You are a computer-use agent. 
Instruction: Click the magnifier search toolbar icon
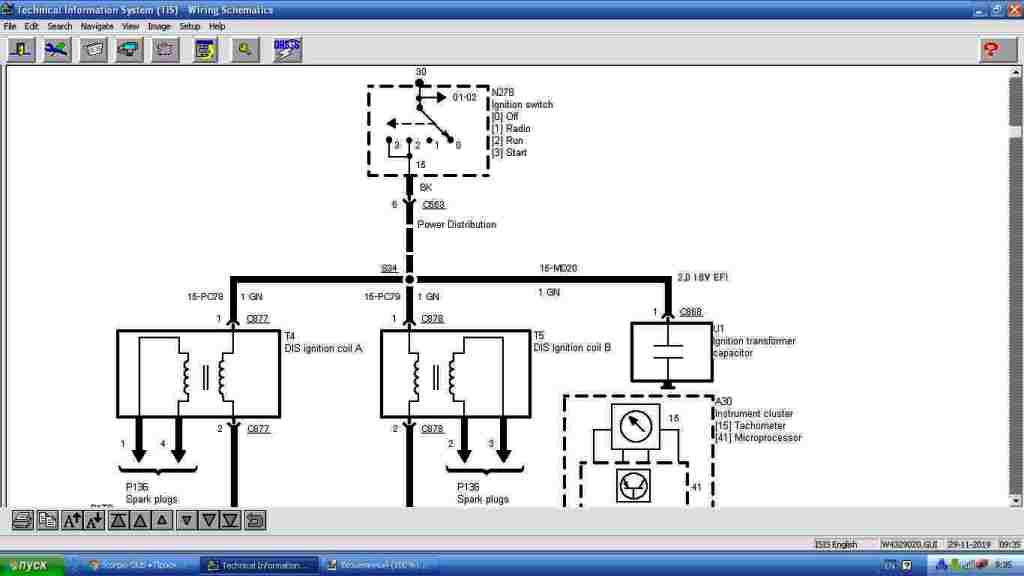tap(245, 50)
